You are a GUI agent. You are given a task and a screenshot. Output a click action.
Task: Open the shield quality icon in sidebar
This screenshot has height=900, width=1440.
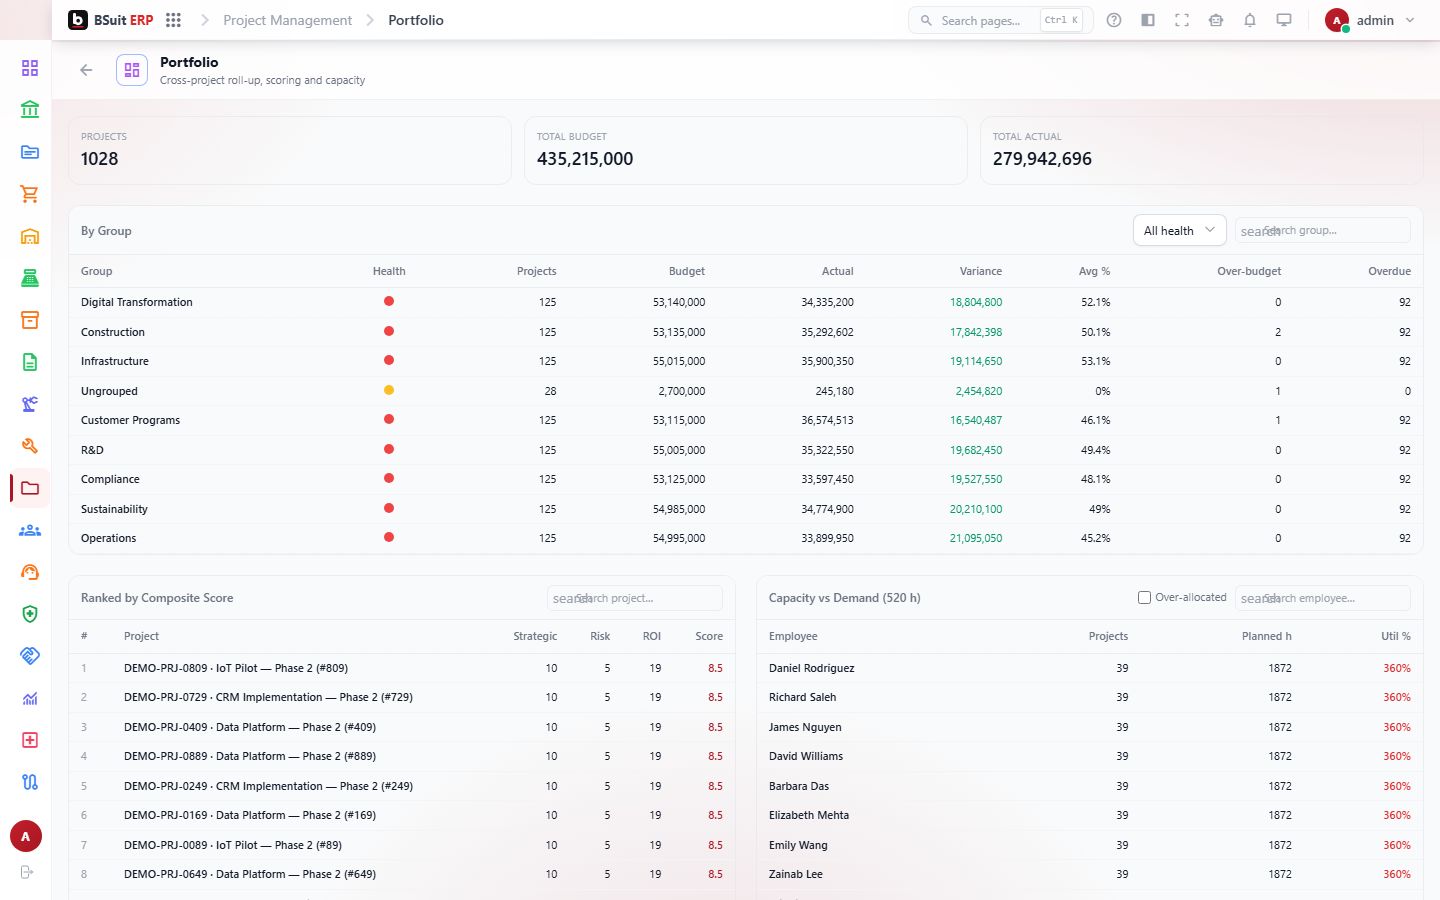coord(30,614)
